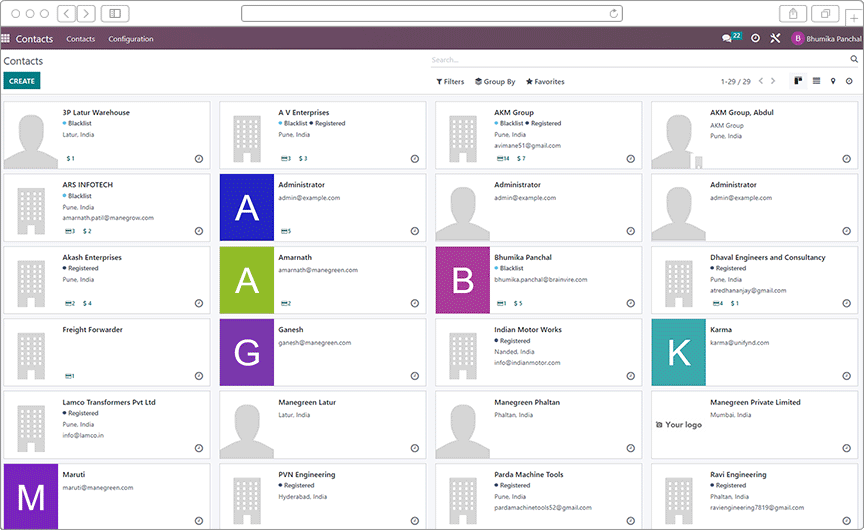Screen dimensions: 864x530
Task: Reload the page in the browser
Action: pos(613,14)
